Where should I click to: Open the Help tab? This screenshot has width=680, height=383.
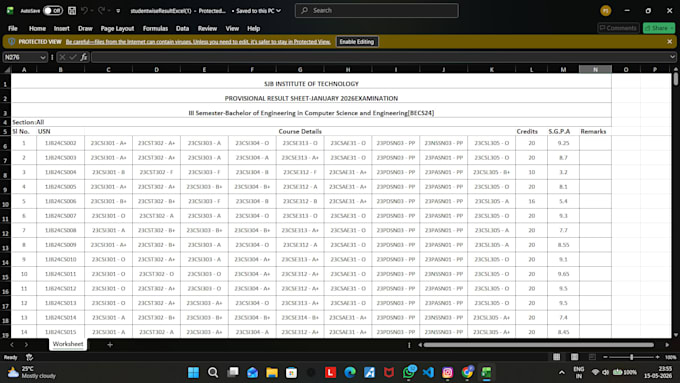pos(253,28)
